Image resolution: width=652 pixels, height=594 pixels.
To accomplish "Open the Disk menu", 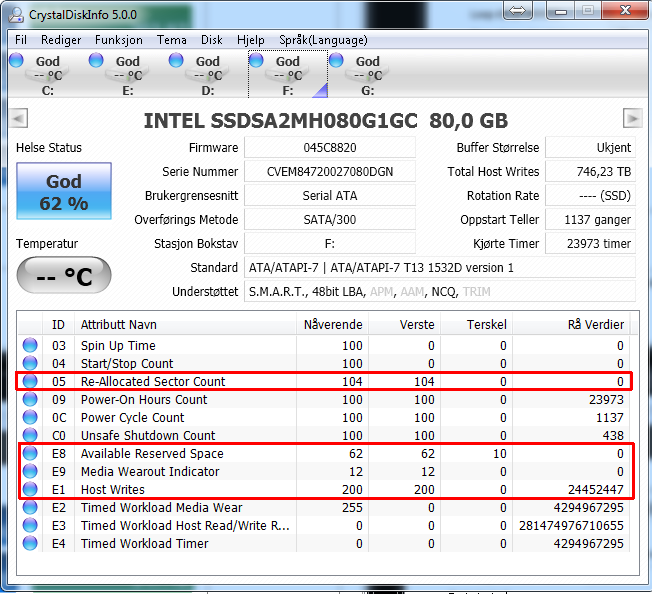I will 212,40.
